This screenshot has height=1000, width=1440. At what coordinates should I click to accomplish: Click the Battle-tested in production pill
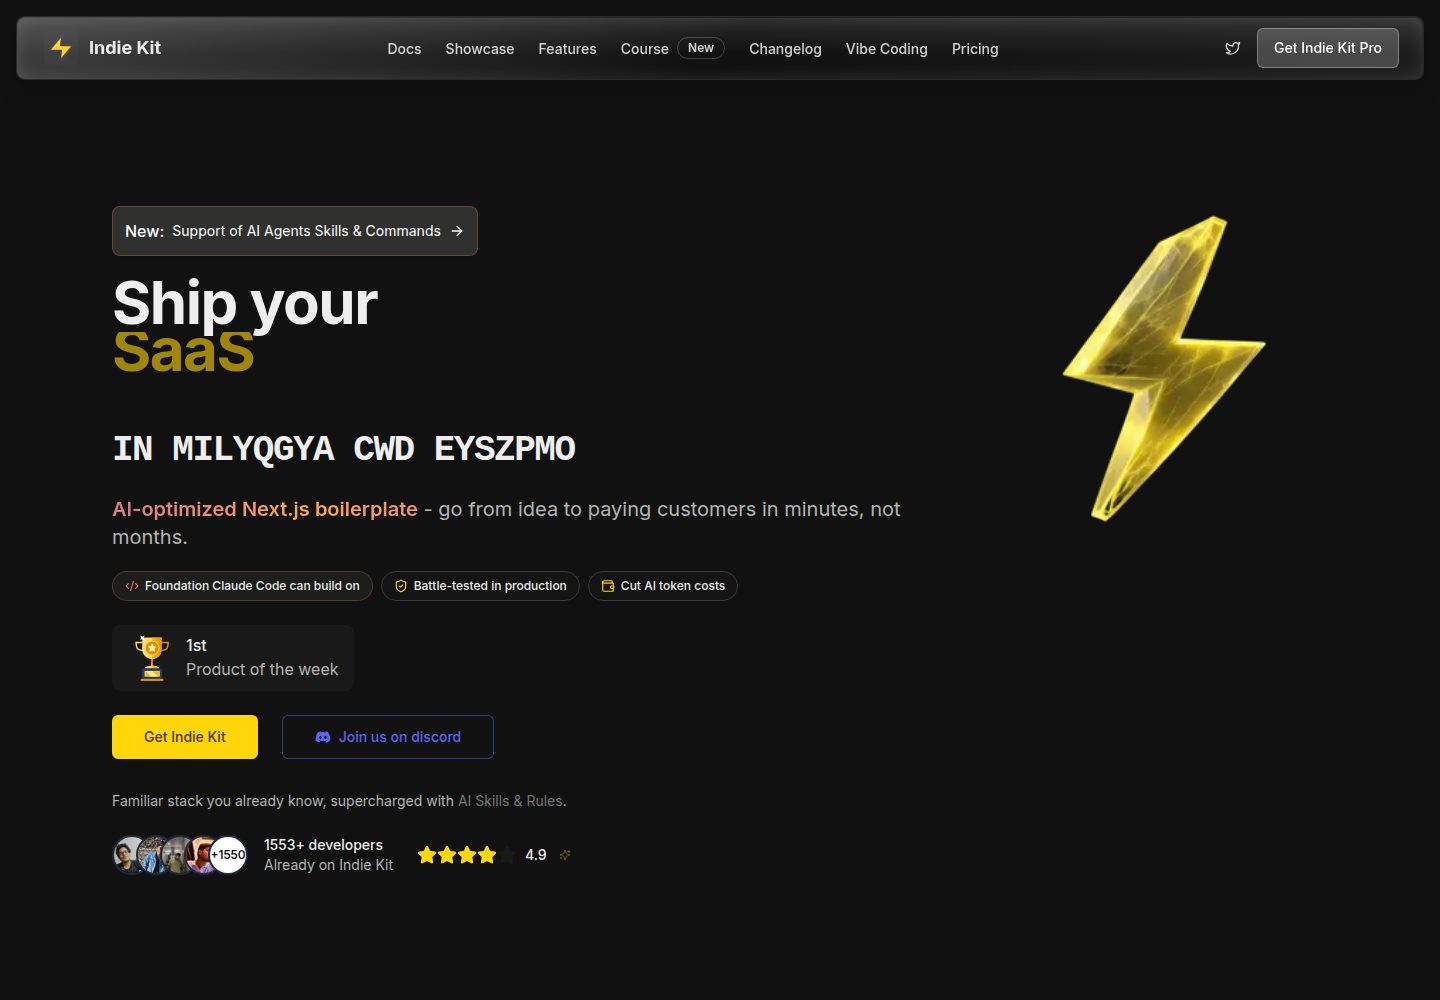click(480, 586)
